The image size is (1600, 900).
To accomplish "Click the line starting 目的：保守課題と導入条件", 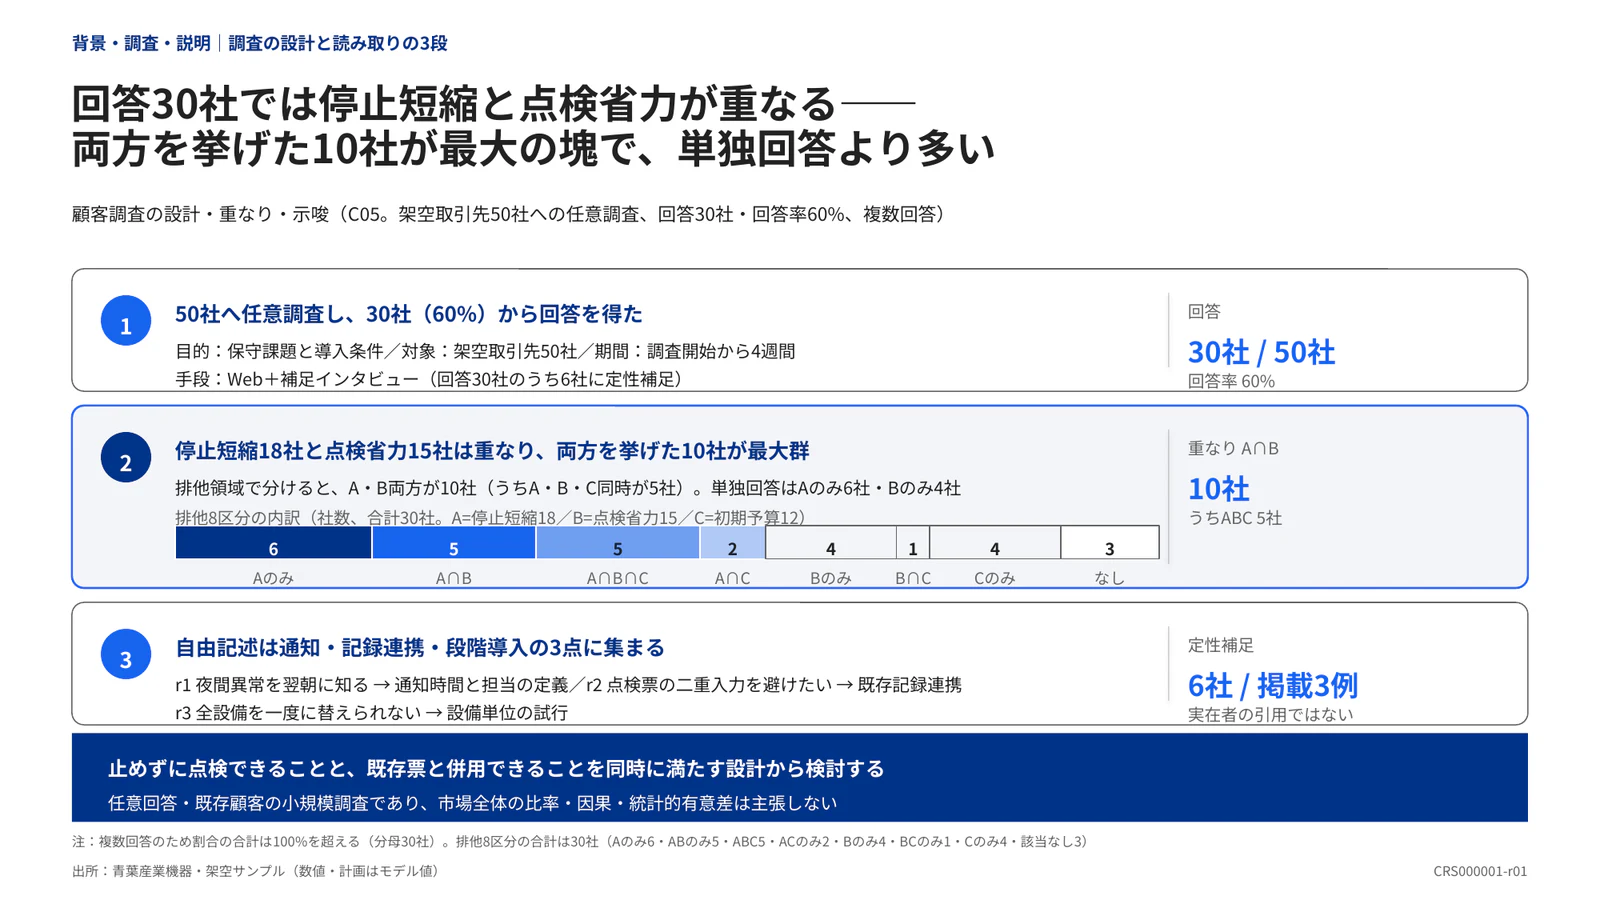I will (x=485, y=351).
